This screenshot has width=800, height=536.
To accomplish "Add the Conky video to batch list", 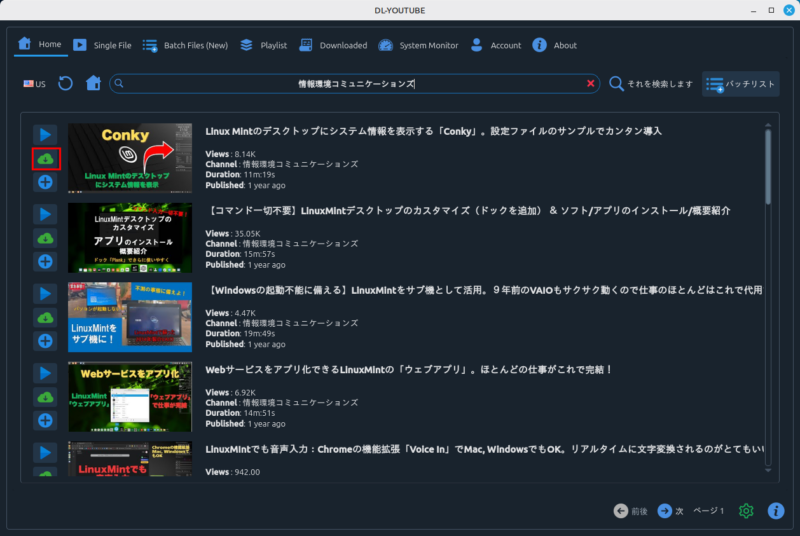I will click(x=46, y=182).
